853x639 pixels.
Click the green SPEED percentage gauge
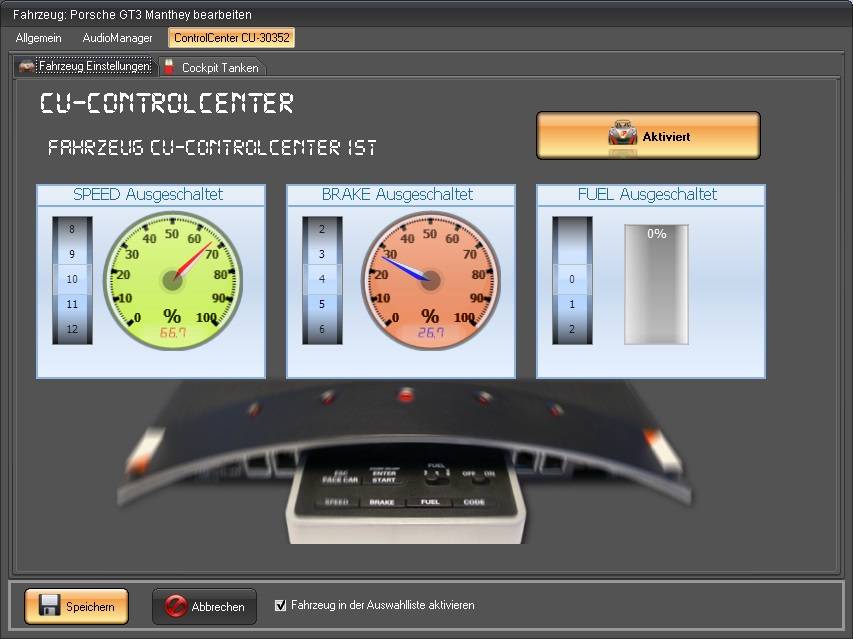[173, 281]
